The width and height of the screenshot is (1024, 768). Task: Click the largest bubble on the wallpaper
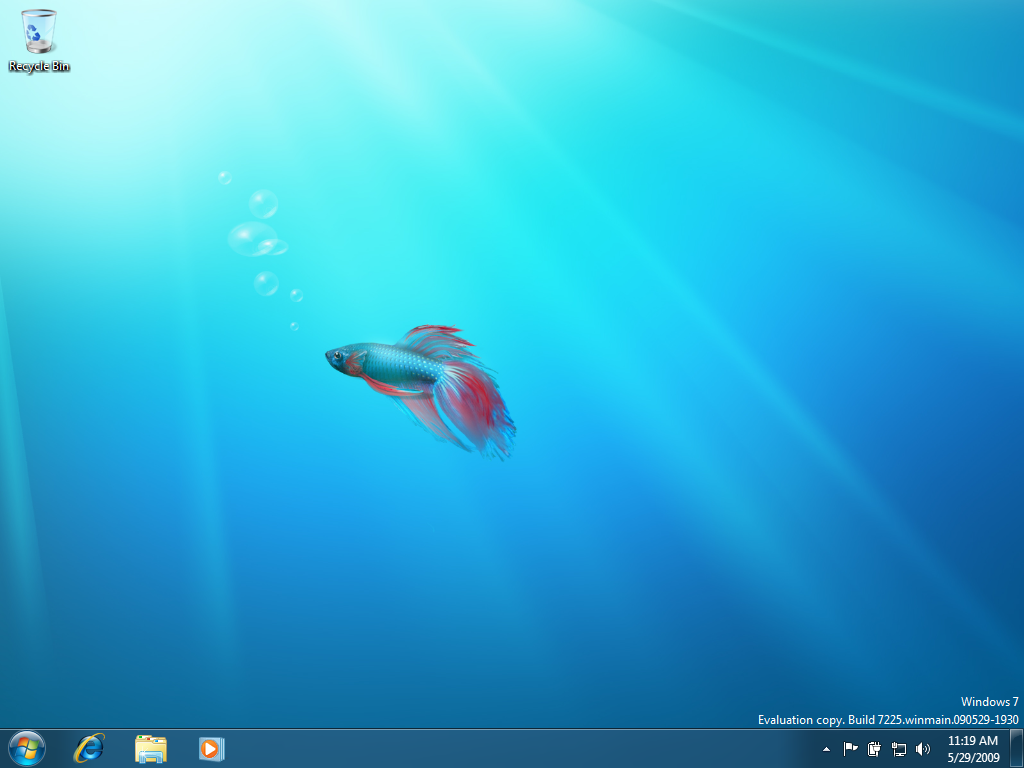tap(252, 238)
